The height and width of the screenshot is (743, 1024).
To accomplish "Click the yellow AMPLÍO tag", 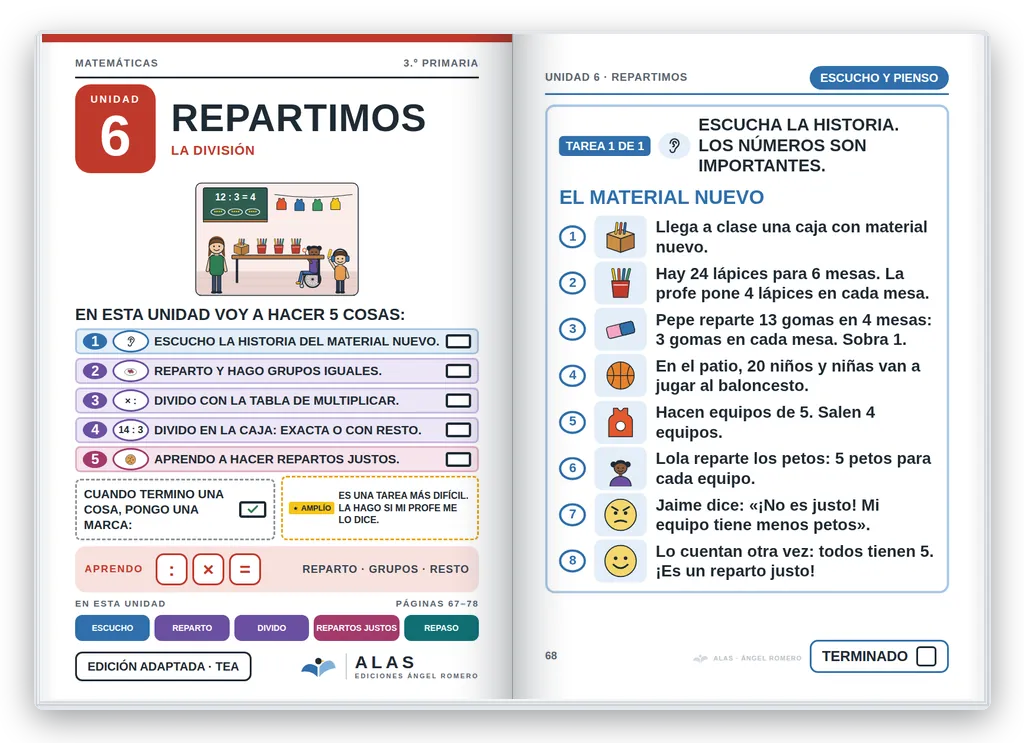I will 312,508.
